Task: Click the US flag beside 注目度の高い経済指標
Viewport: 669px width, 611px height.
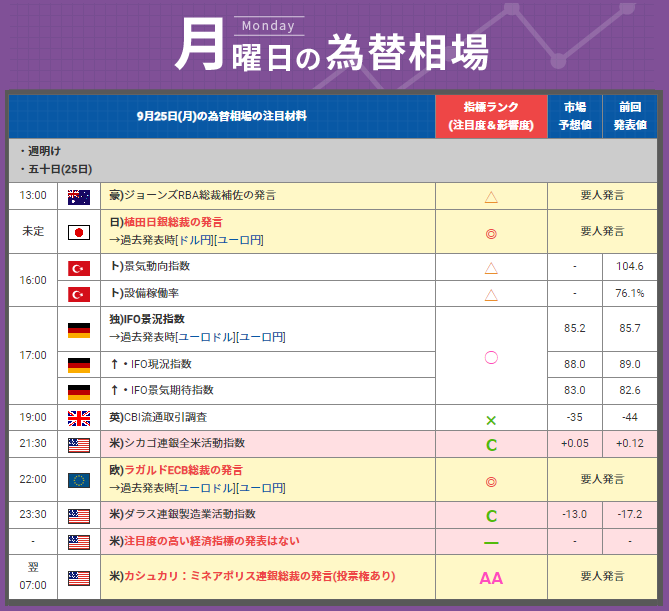Action: 79,542
